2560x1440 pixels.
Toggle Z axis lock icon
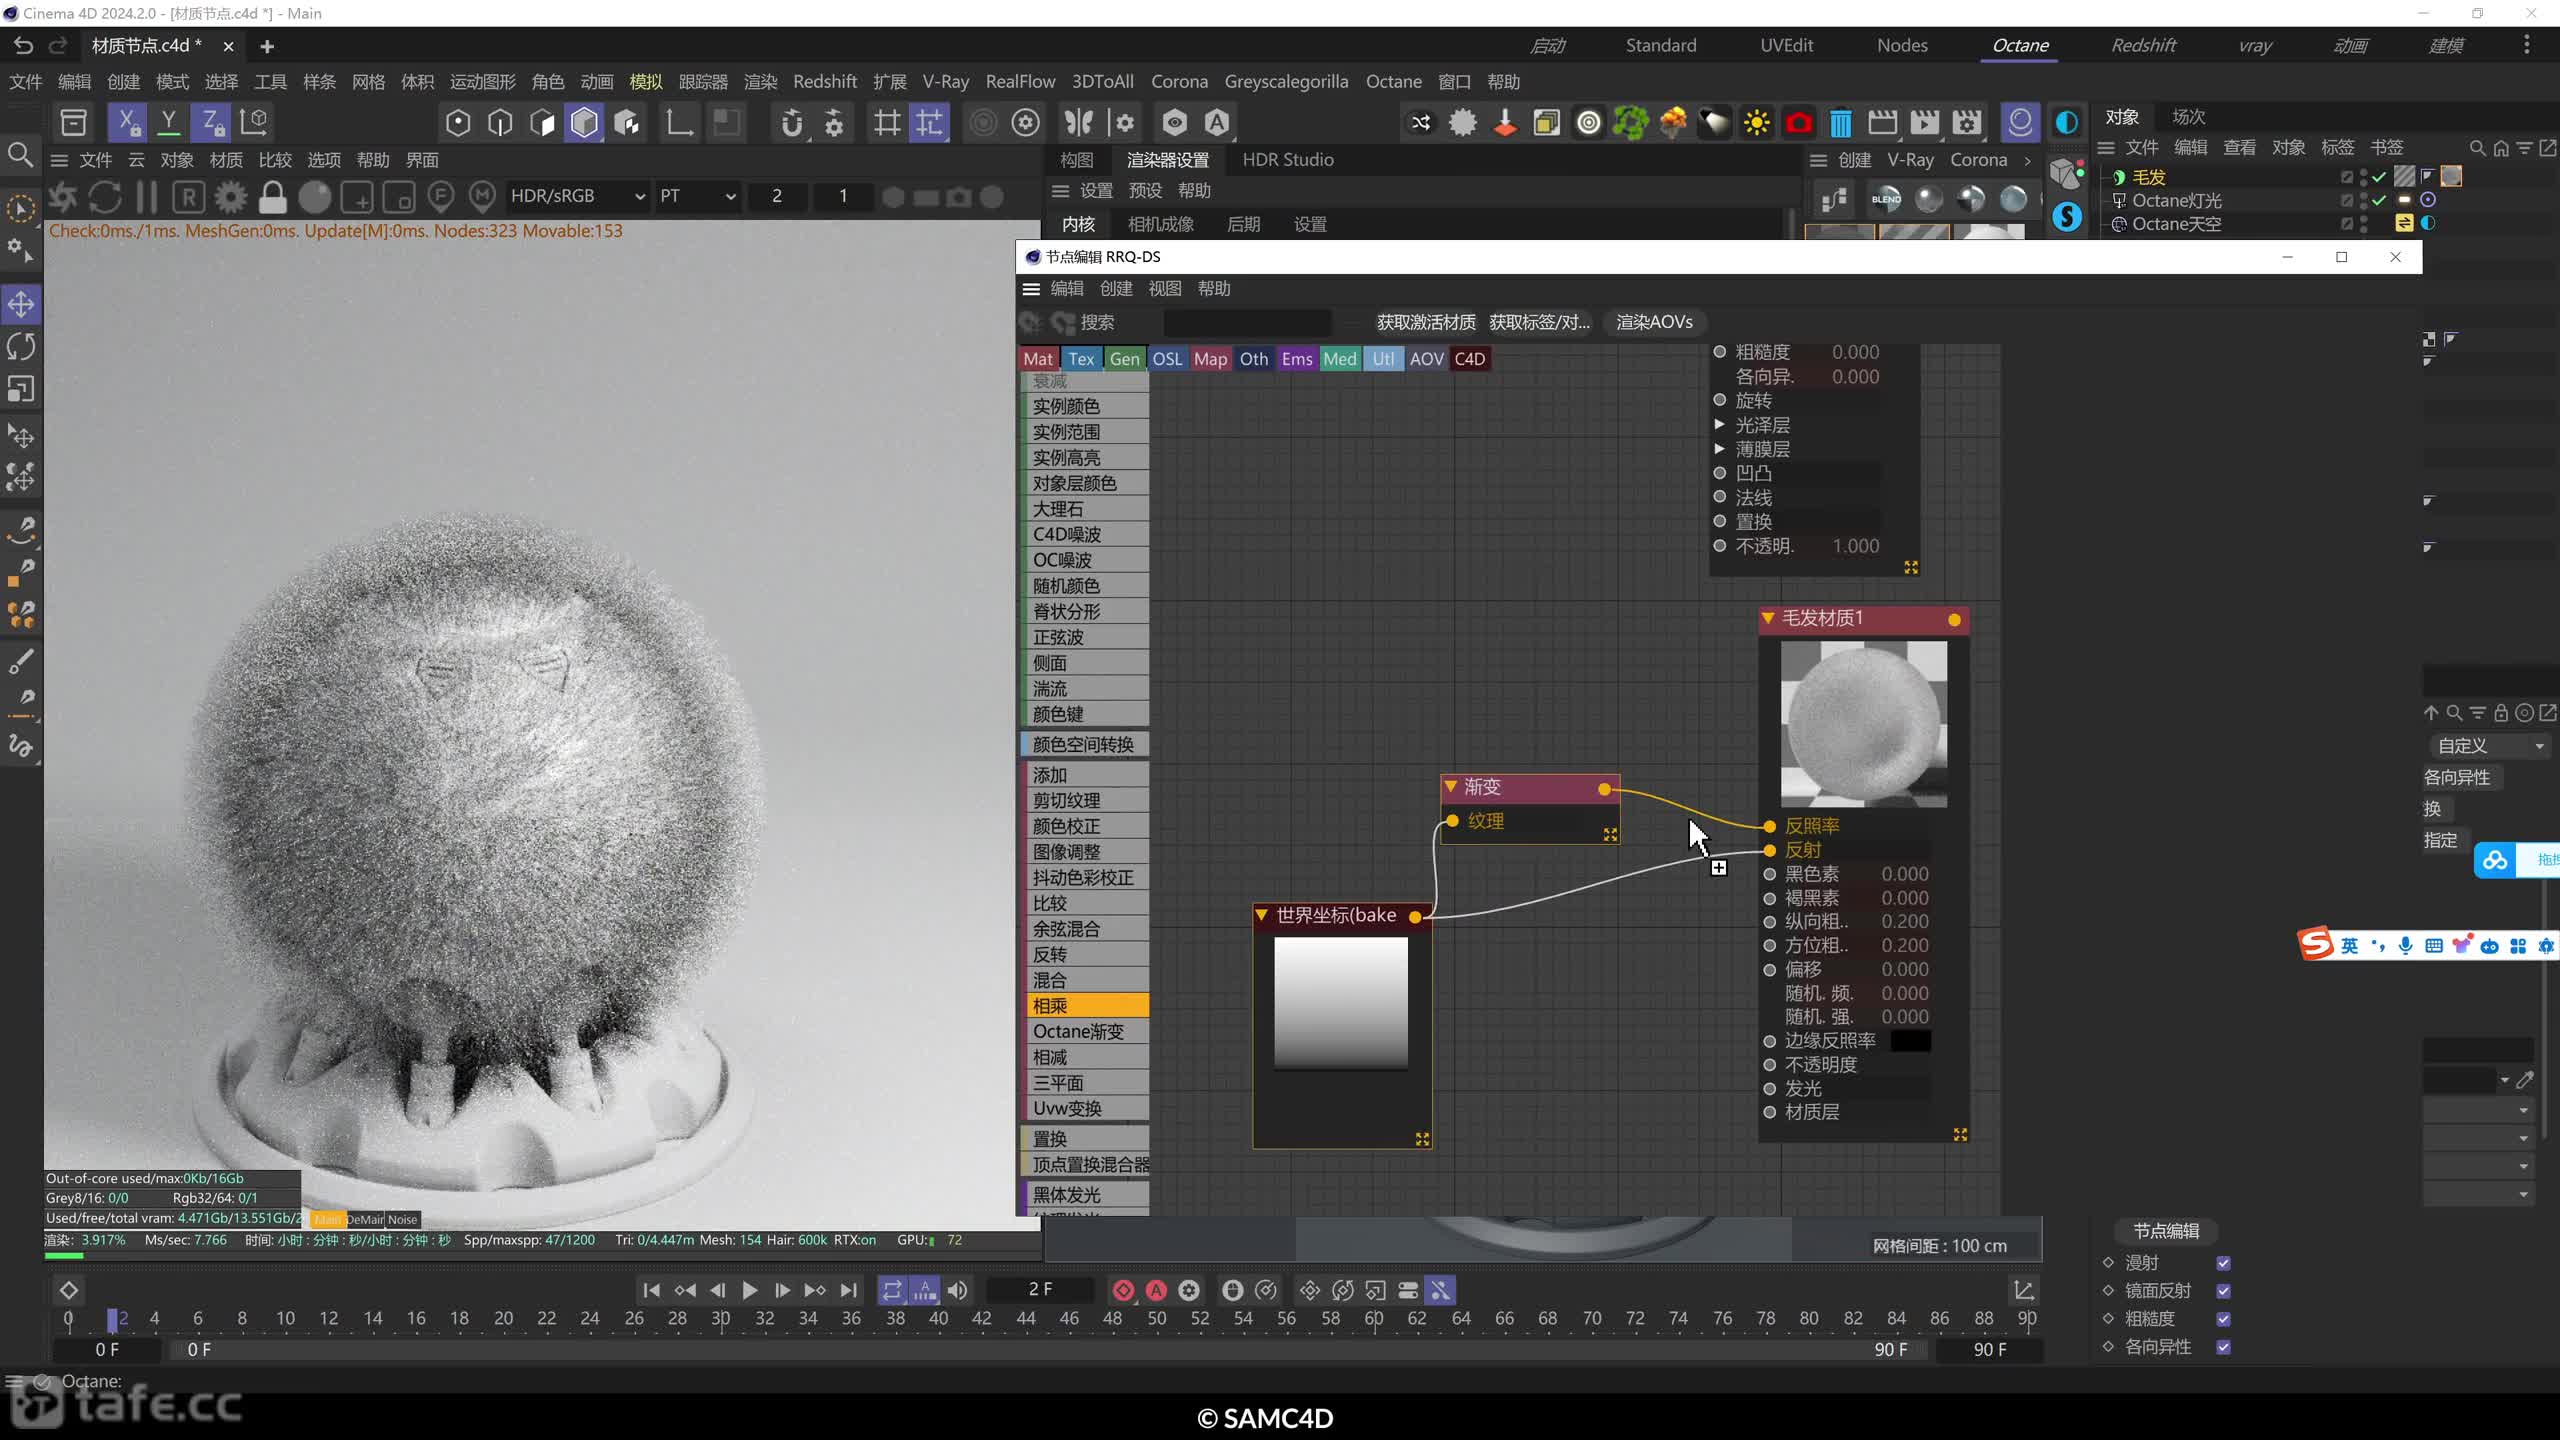click(x=212, y=122)
